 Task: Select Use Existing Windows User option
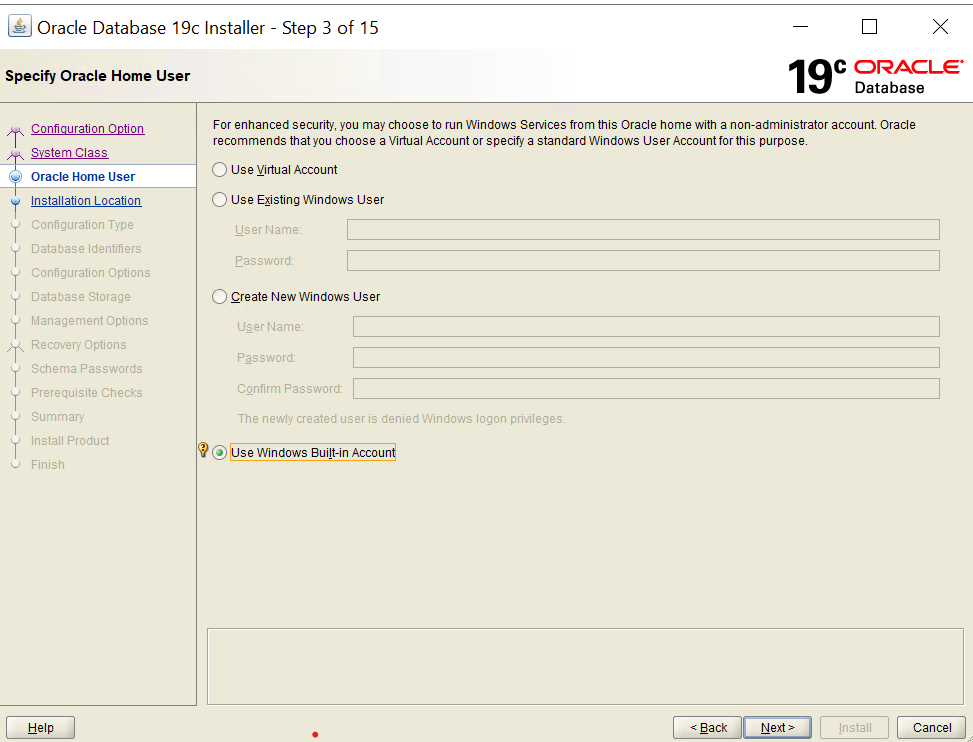click(x=219, y=199)
